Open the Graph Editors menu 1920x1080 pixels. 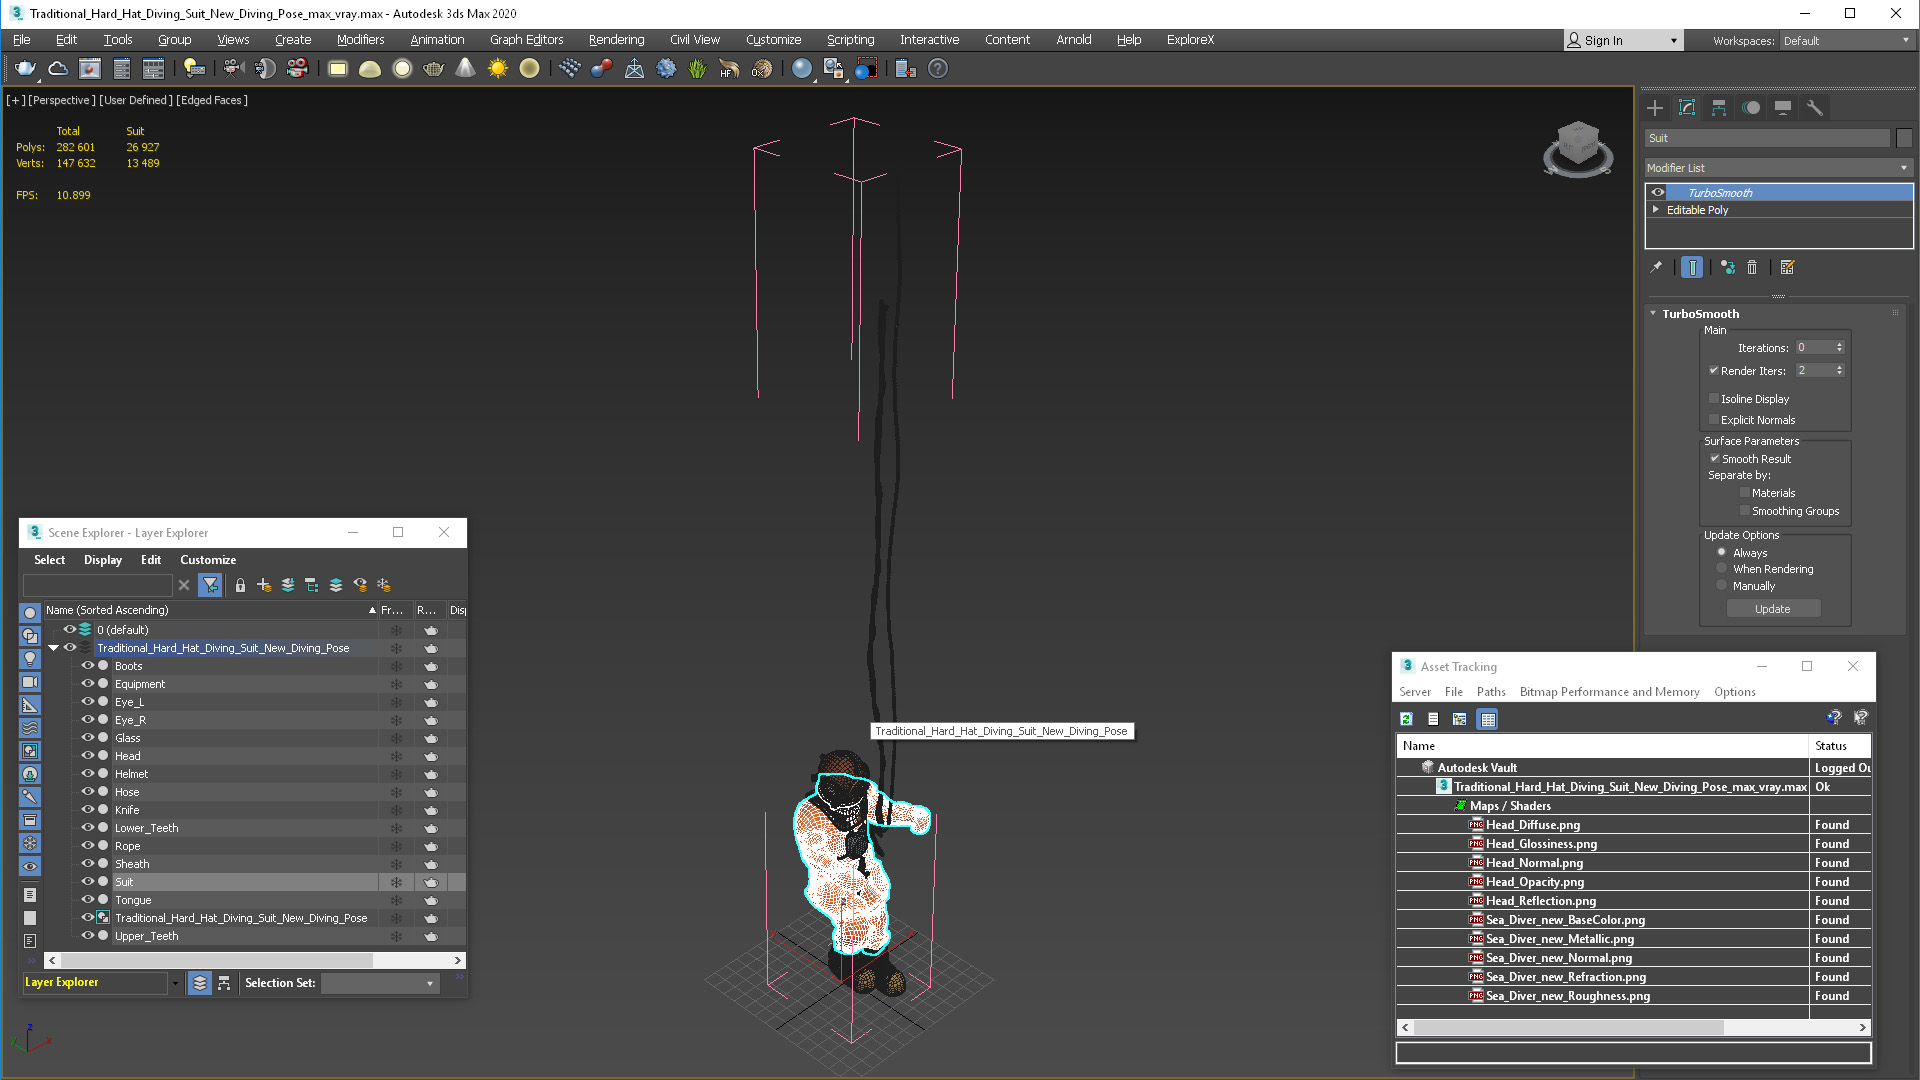click(x=526, y=40)
